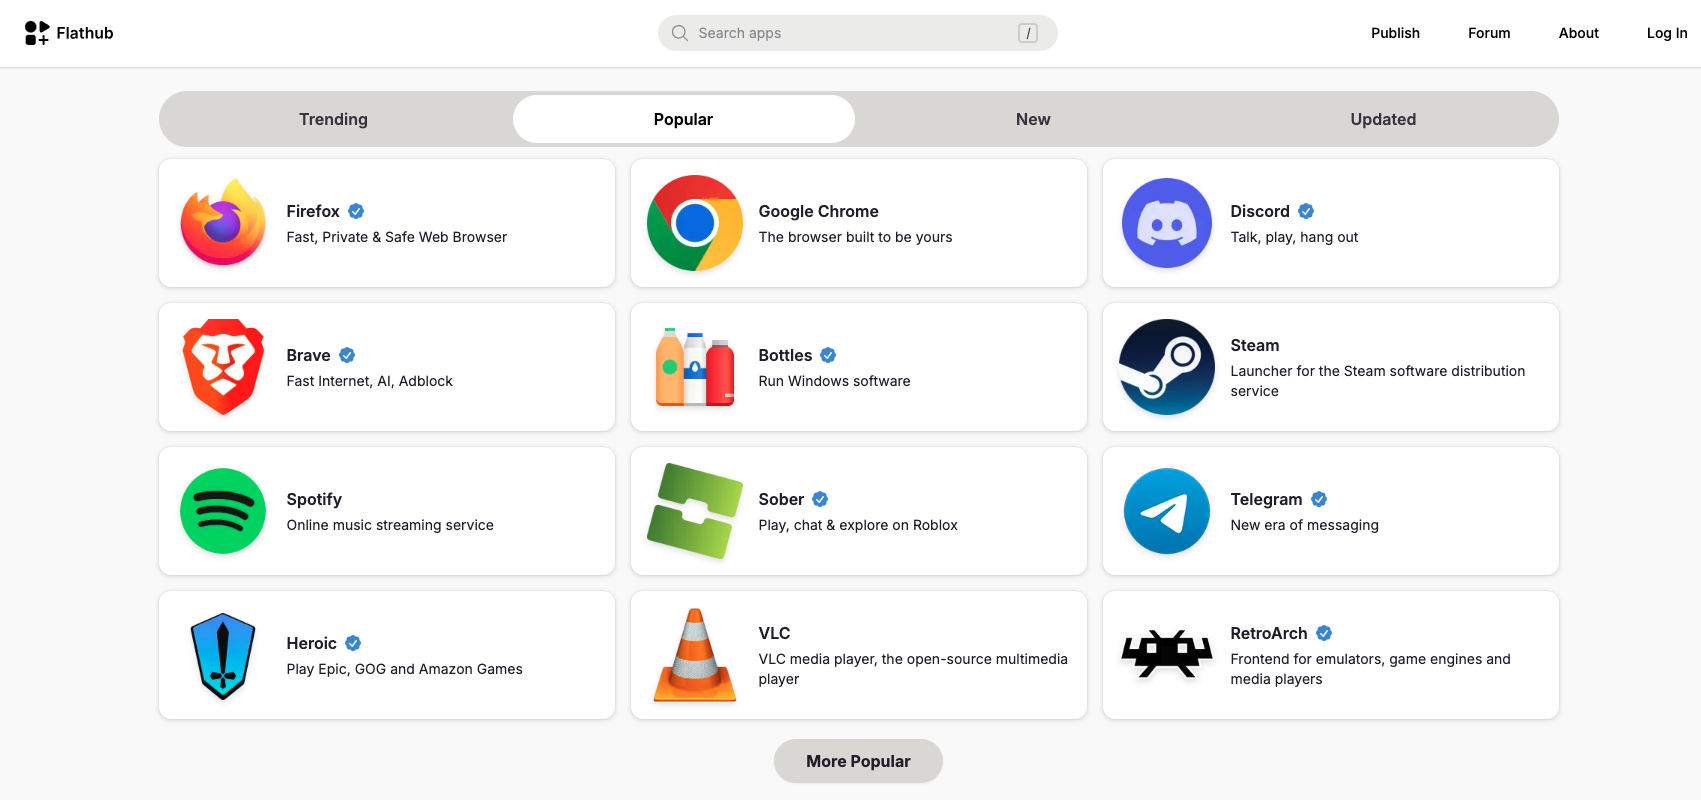Open the Discord app icon

(x=1167, y=223)
